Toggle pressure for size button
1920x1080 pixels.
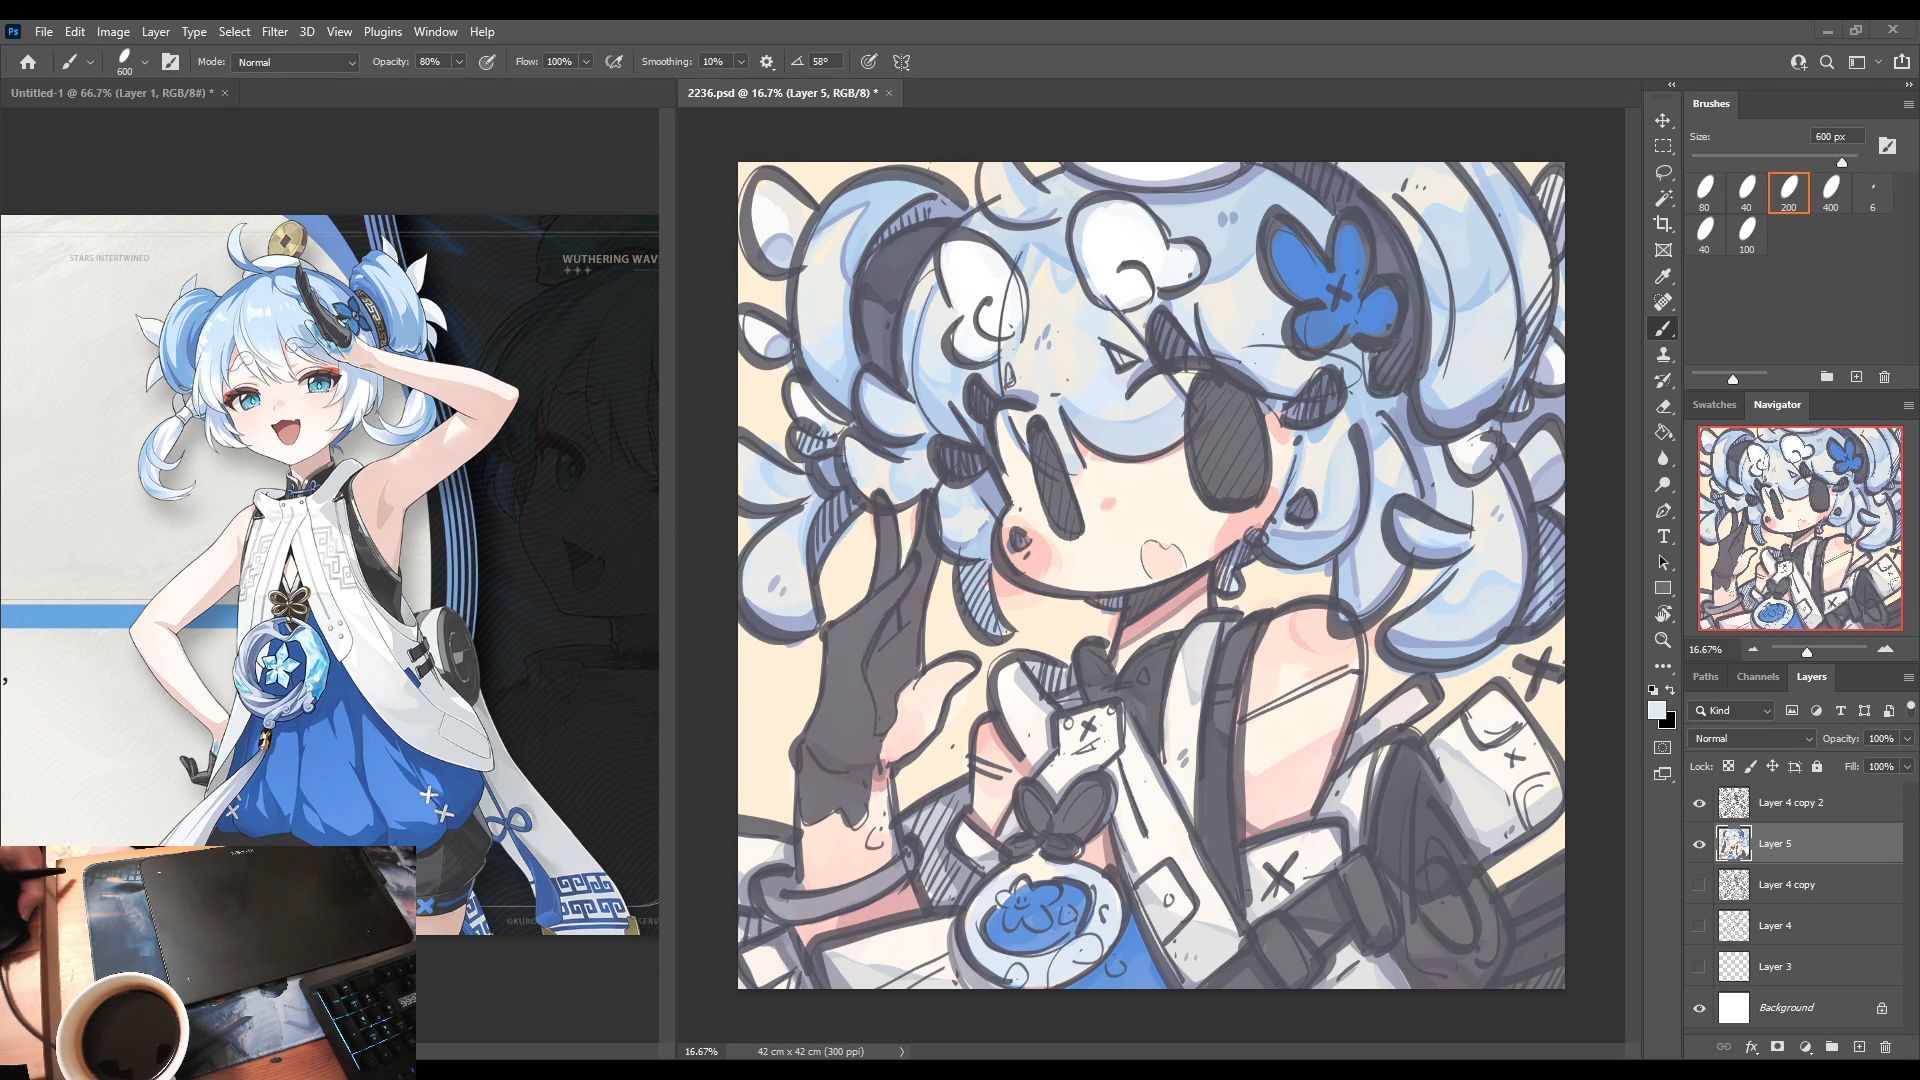869,62
